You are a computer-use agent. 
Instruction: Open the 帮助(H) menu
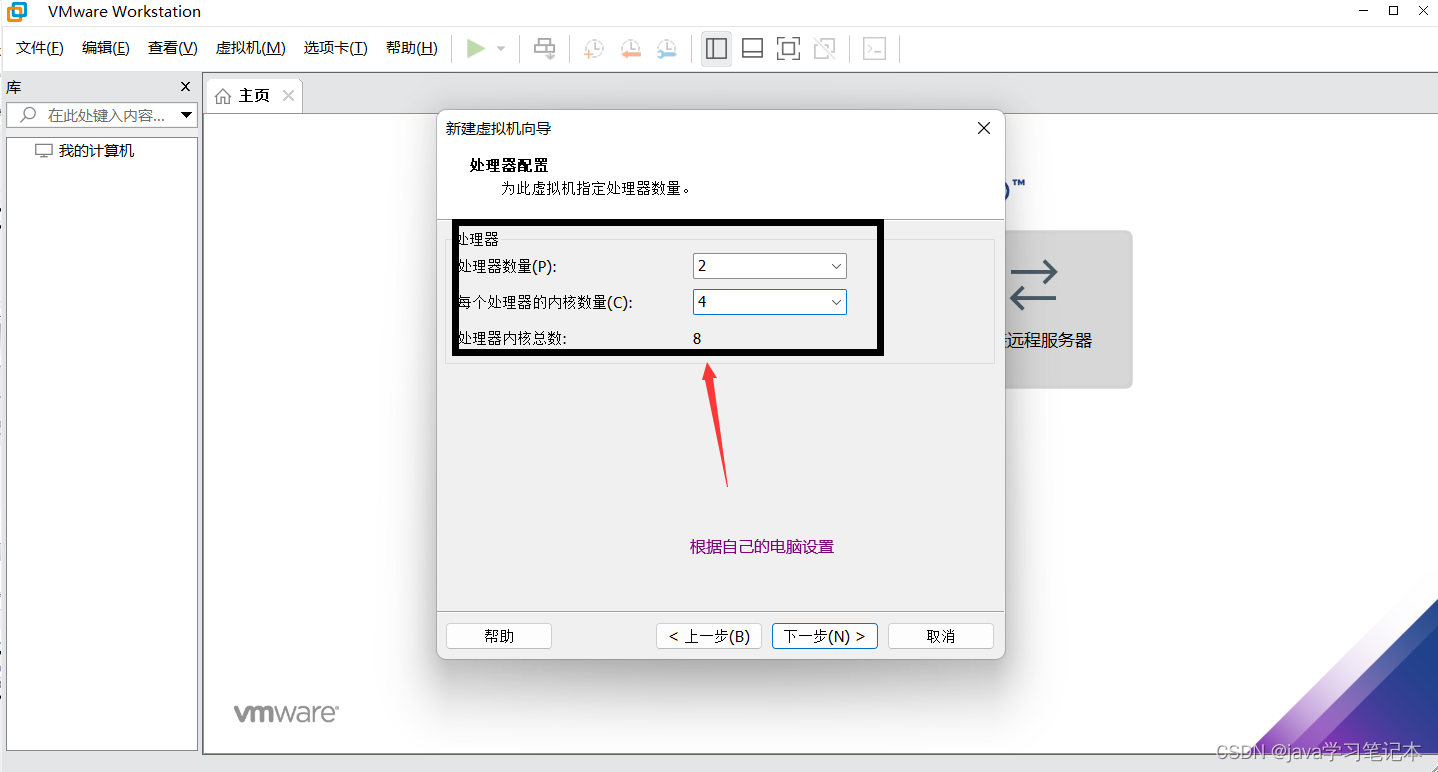click(x=412, y=48)
